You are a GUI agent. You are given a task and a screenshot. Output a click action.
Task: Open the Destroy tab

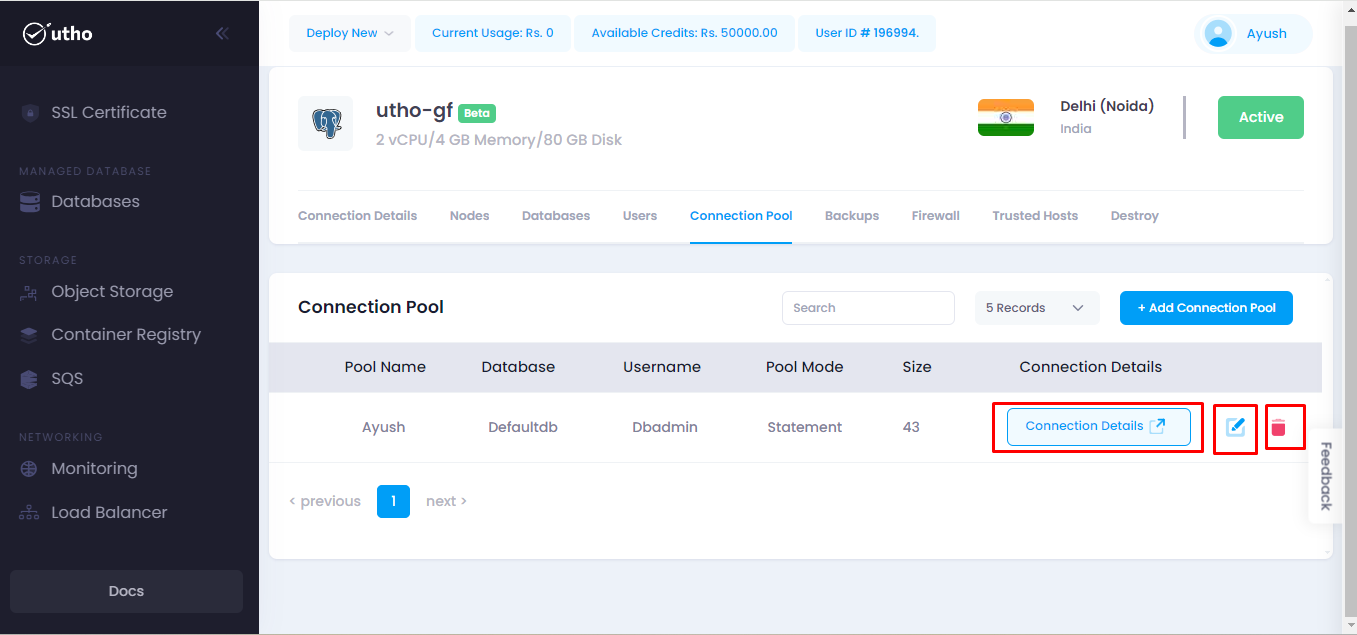coord(1135,216)
